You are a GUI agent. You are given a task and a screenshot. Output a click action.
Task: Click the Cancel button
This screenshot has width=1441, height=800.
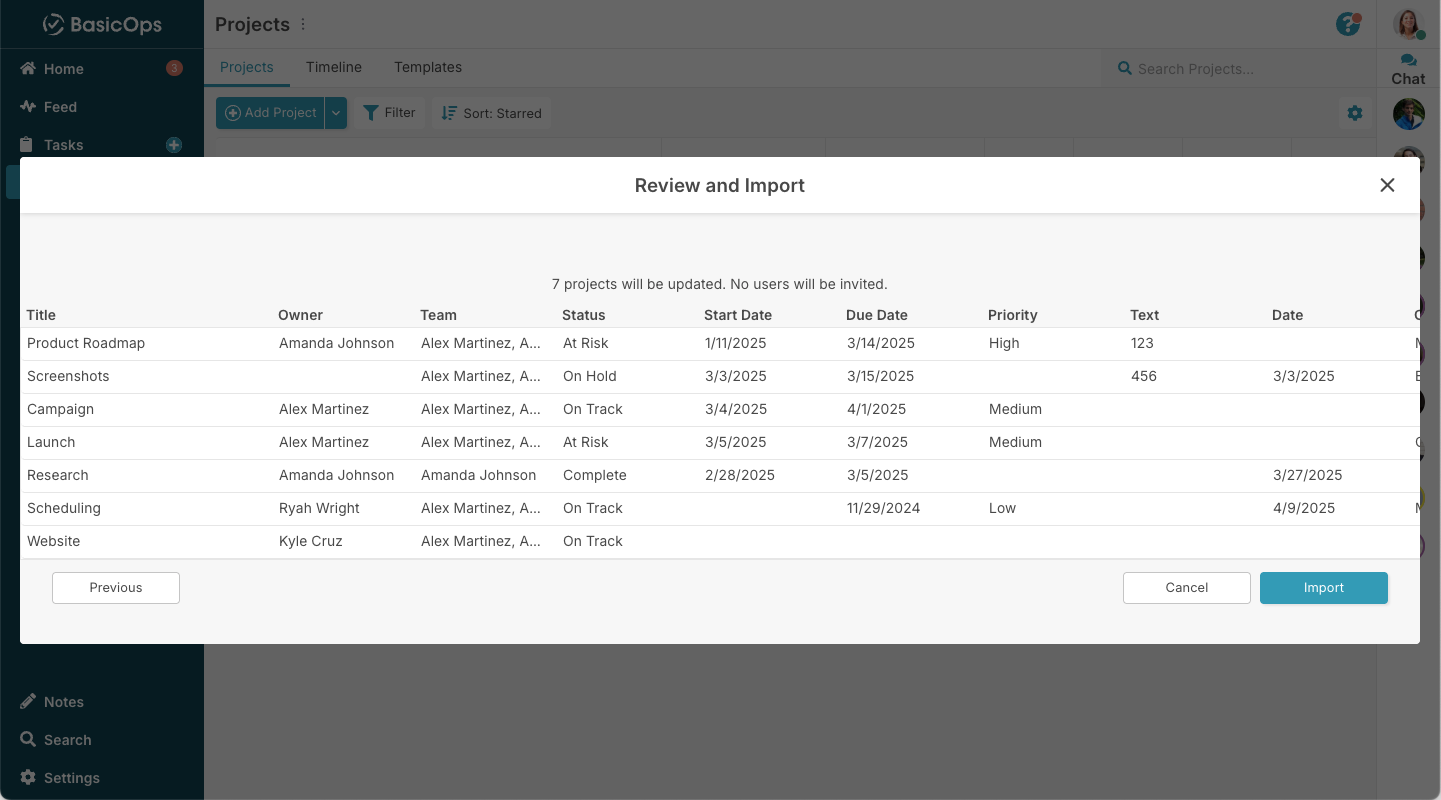tap(1186, 588)
